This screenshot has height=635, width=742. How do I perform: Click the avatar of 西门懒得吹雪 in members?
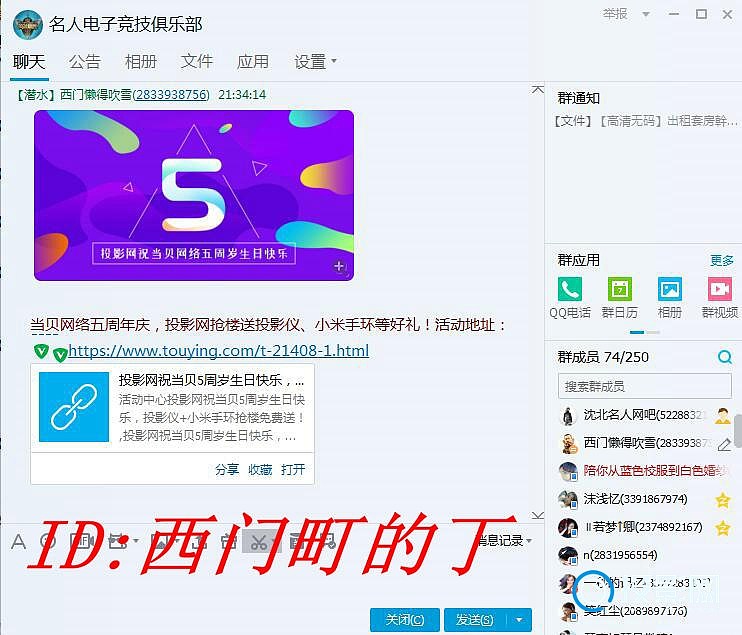pyautogui.click(x=568, y=443)
